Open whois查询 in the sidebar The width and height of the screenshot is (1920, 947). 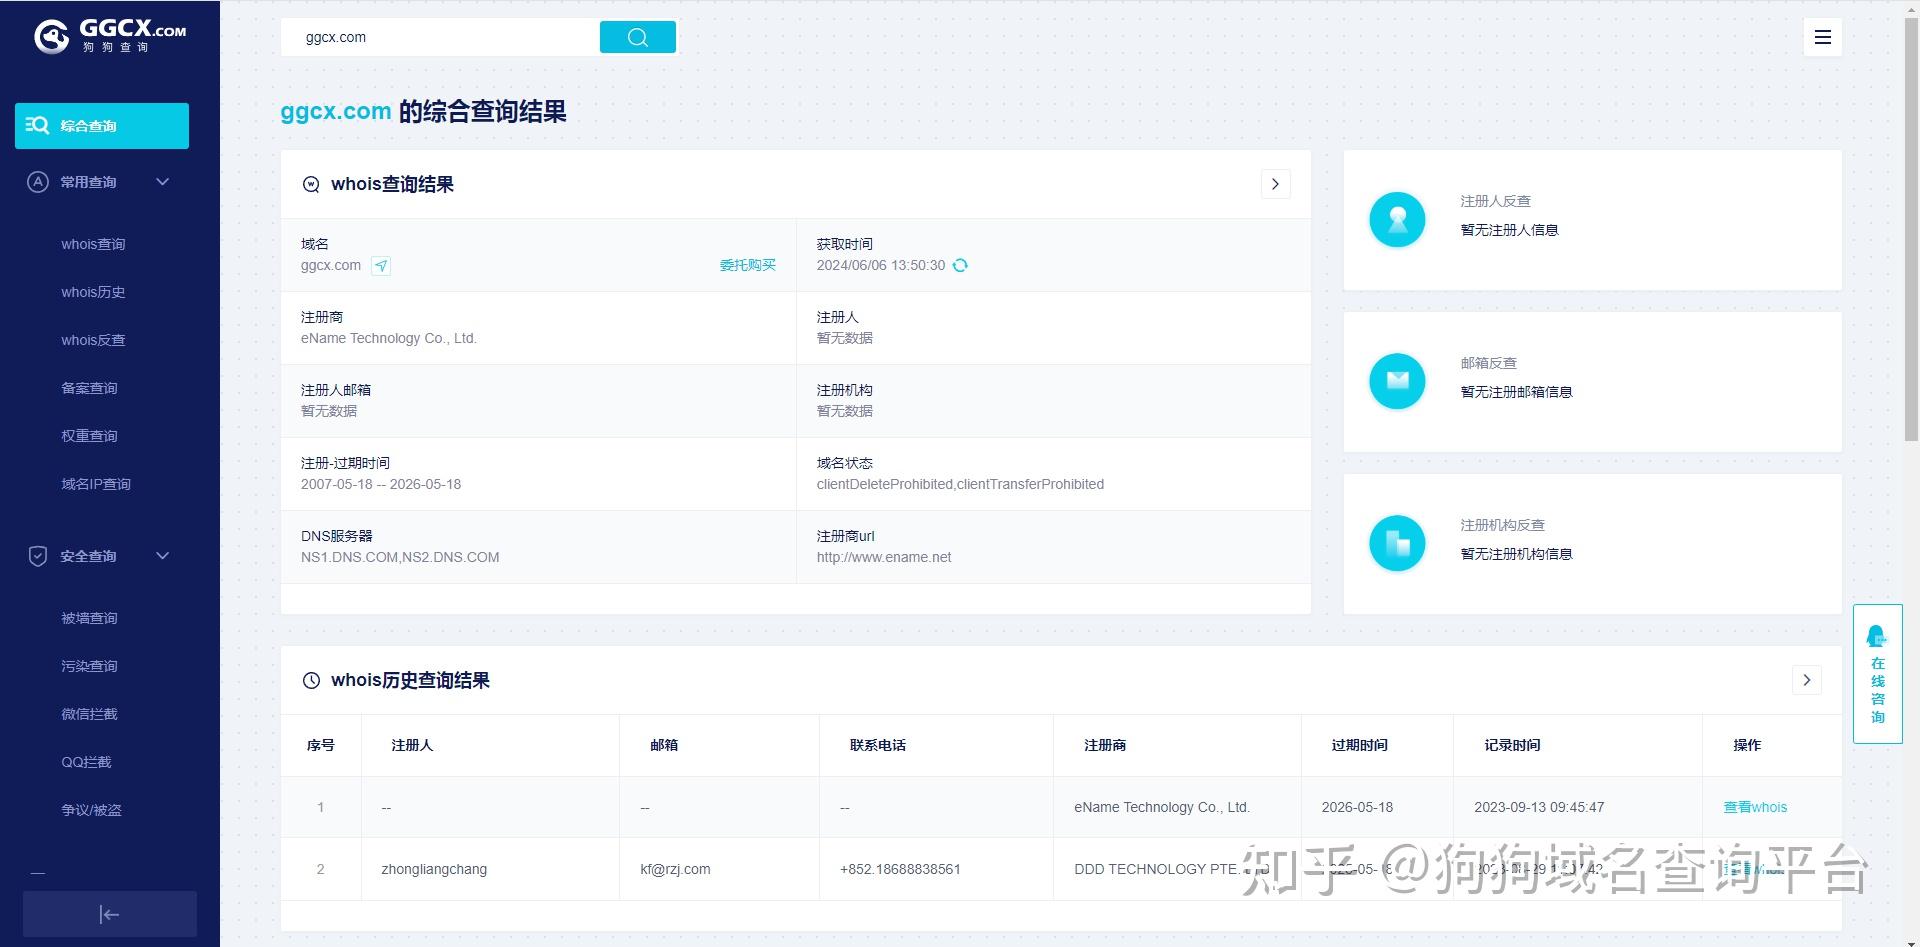tap(93, 244)
